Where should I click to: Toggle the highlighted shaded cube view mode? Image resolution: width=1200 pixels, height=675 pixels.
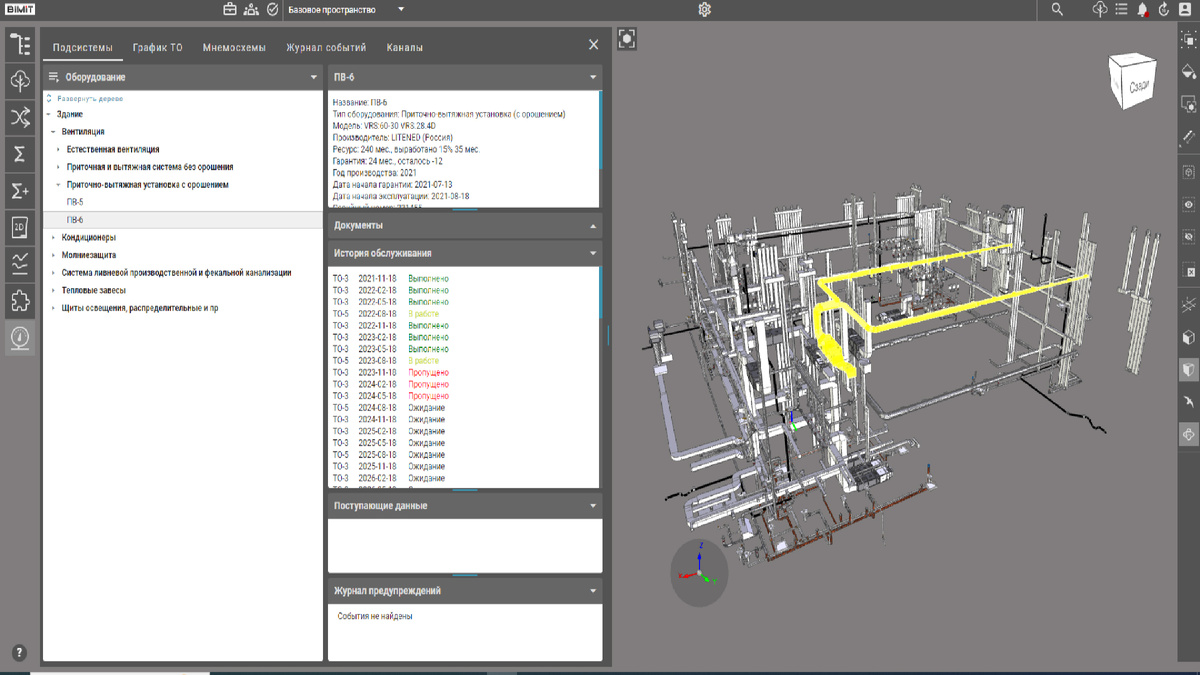1188,370
